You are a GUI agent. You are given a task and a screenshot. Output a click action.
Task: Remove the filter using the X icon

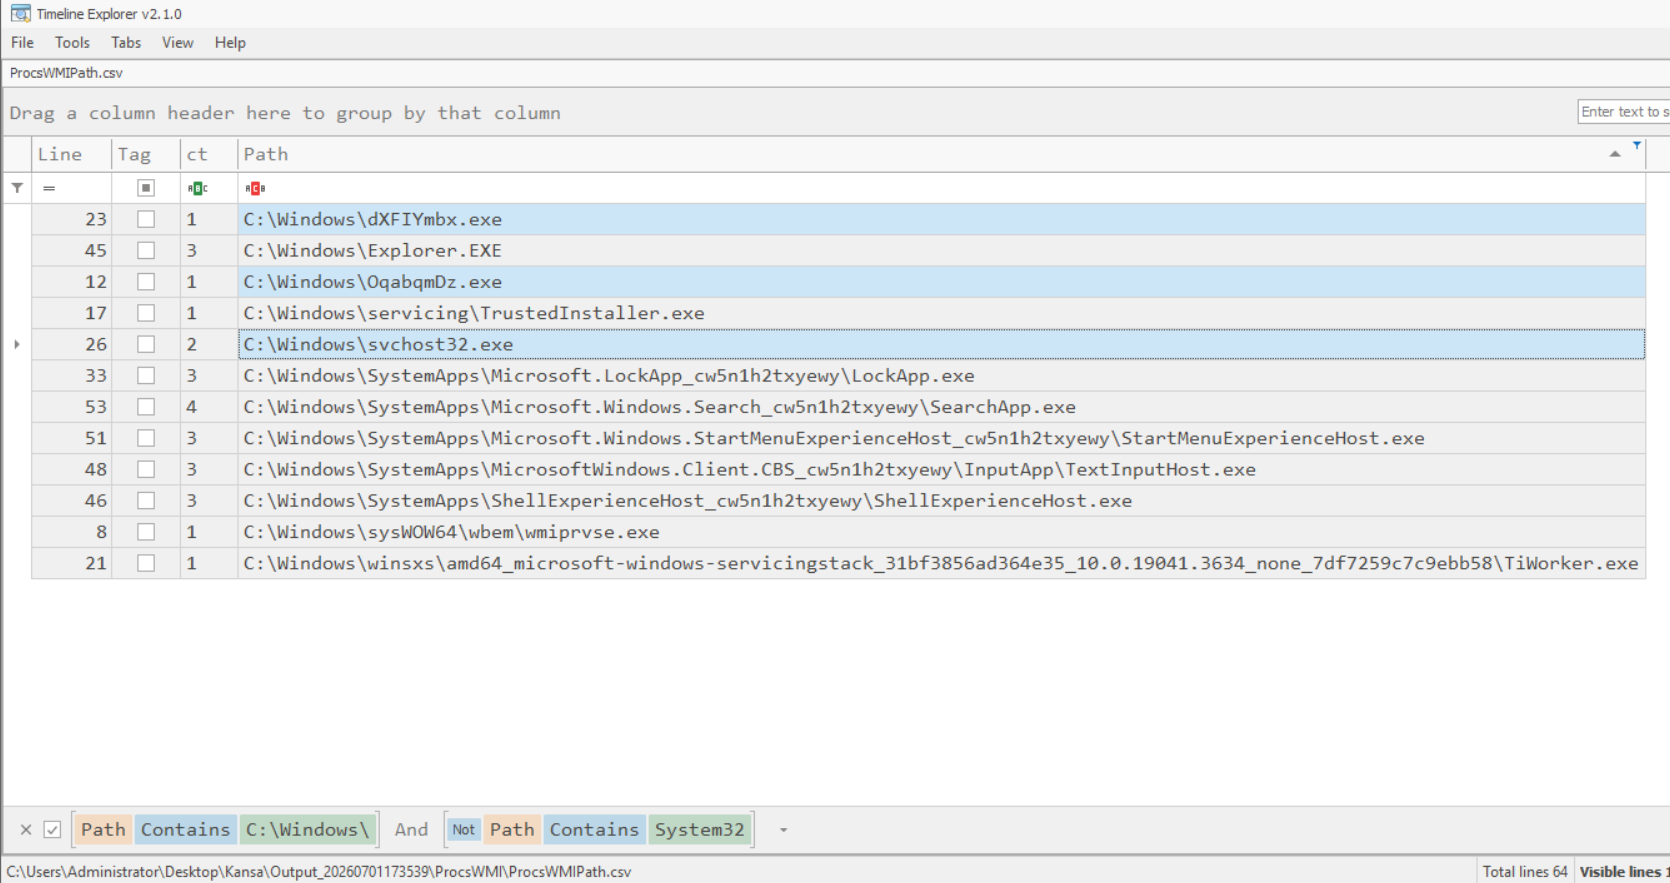pos(26,830)
